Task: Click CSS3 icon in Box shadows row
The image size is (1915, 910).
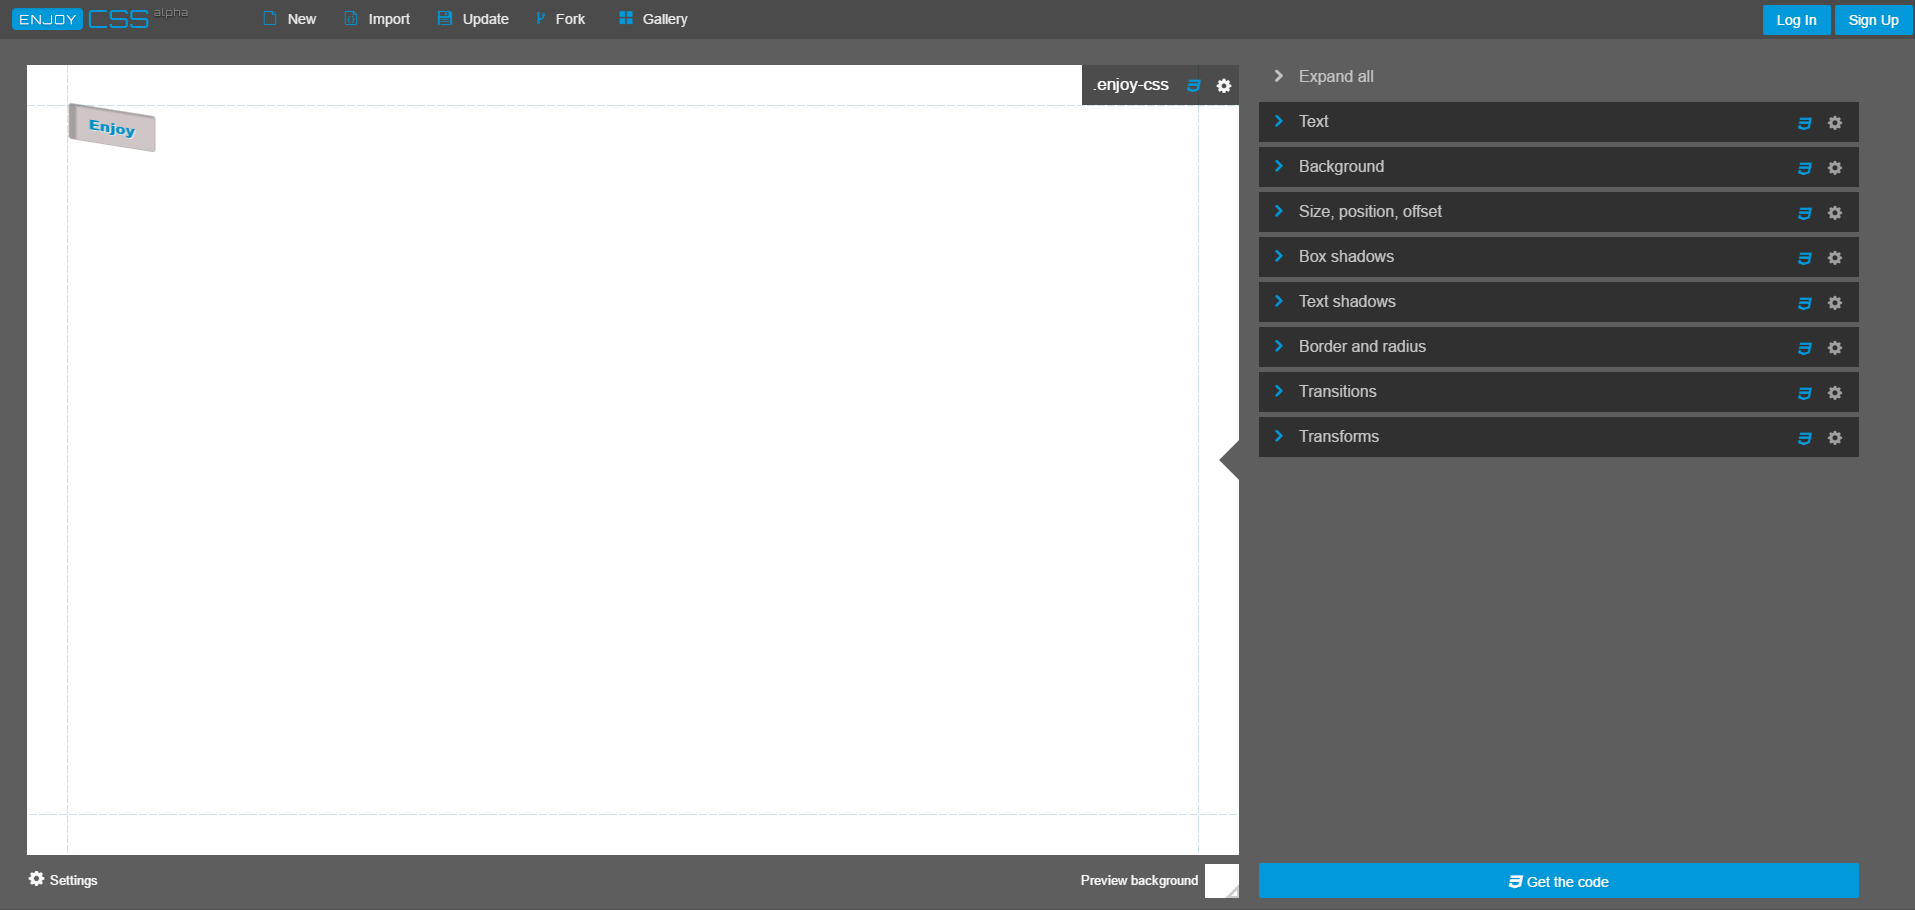Action: 1805,258
